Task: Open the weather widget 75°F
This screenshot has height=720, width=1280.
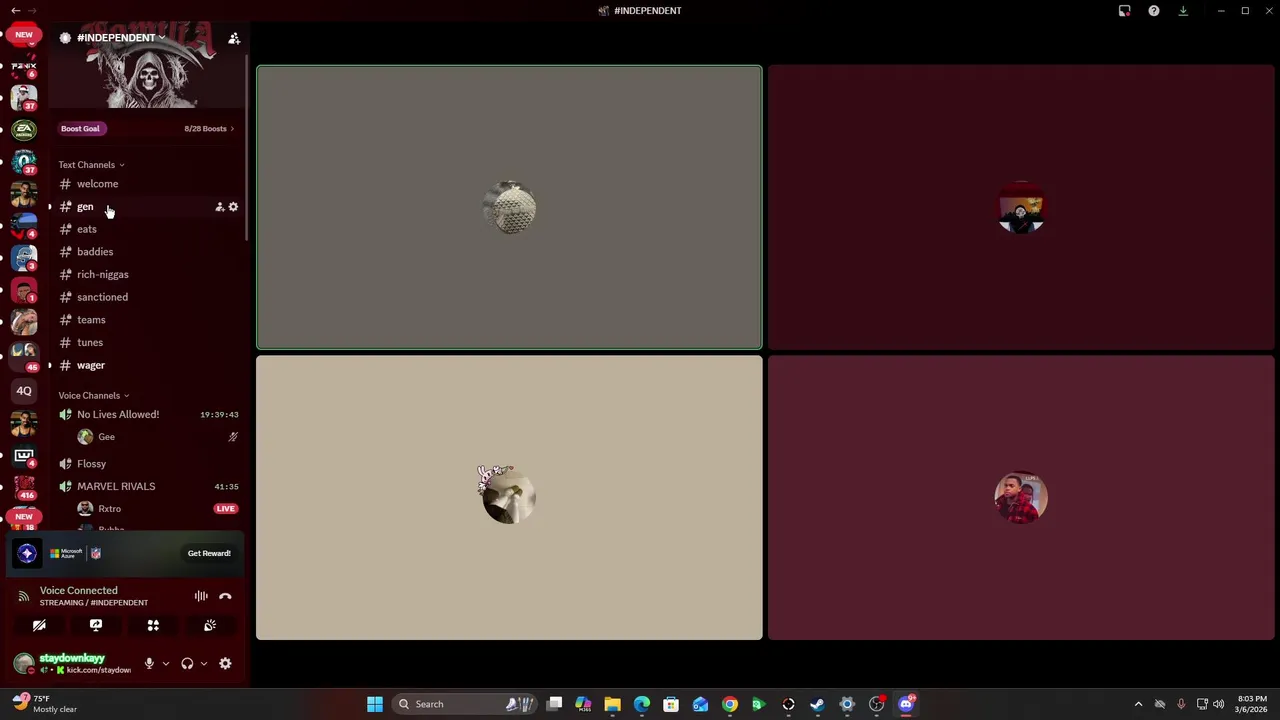Action: [x=45, y=704]
